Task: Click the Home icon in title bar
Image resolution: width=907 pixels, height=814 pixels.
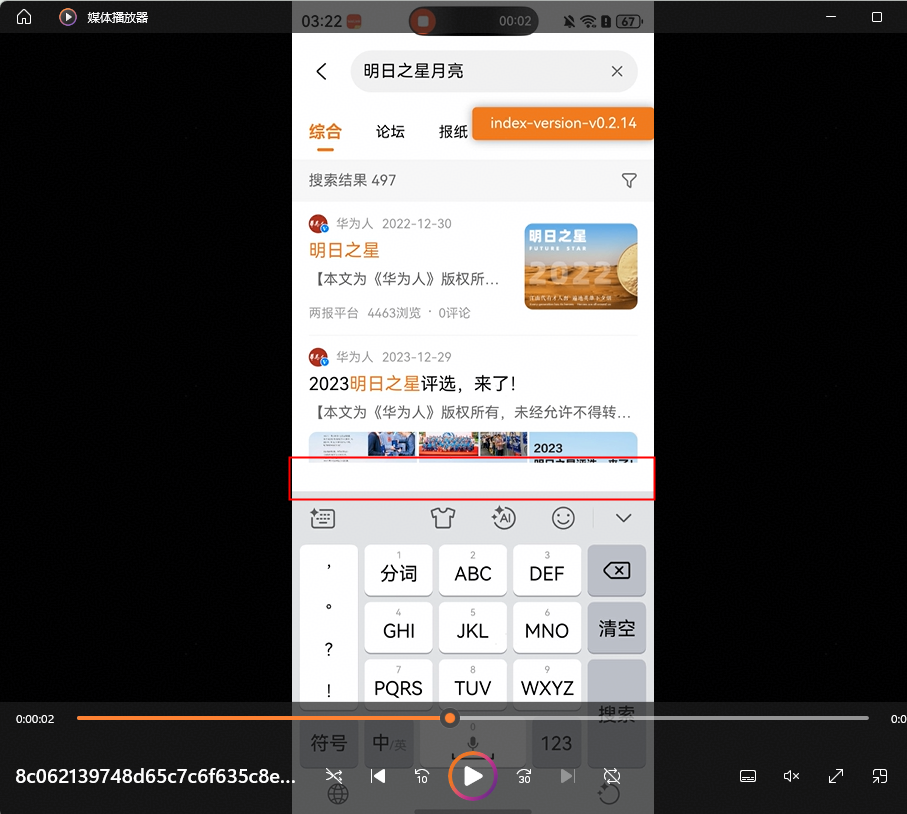Action: [24, 17]
